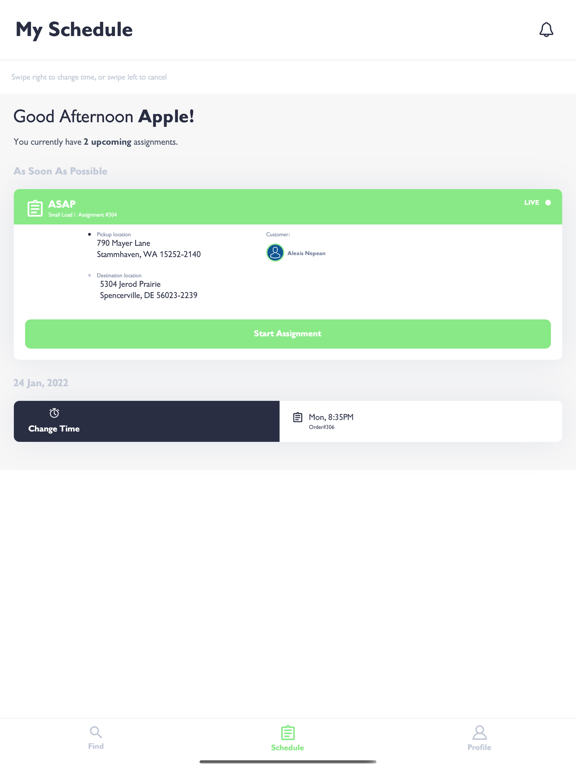This screenshot has width=576, height=768.
Task: Click the clock icon above Change Time
Action: 54,413
